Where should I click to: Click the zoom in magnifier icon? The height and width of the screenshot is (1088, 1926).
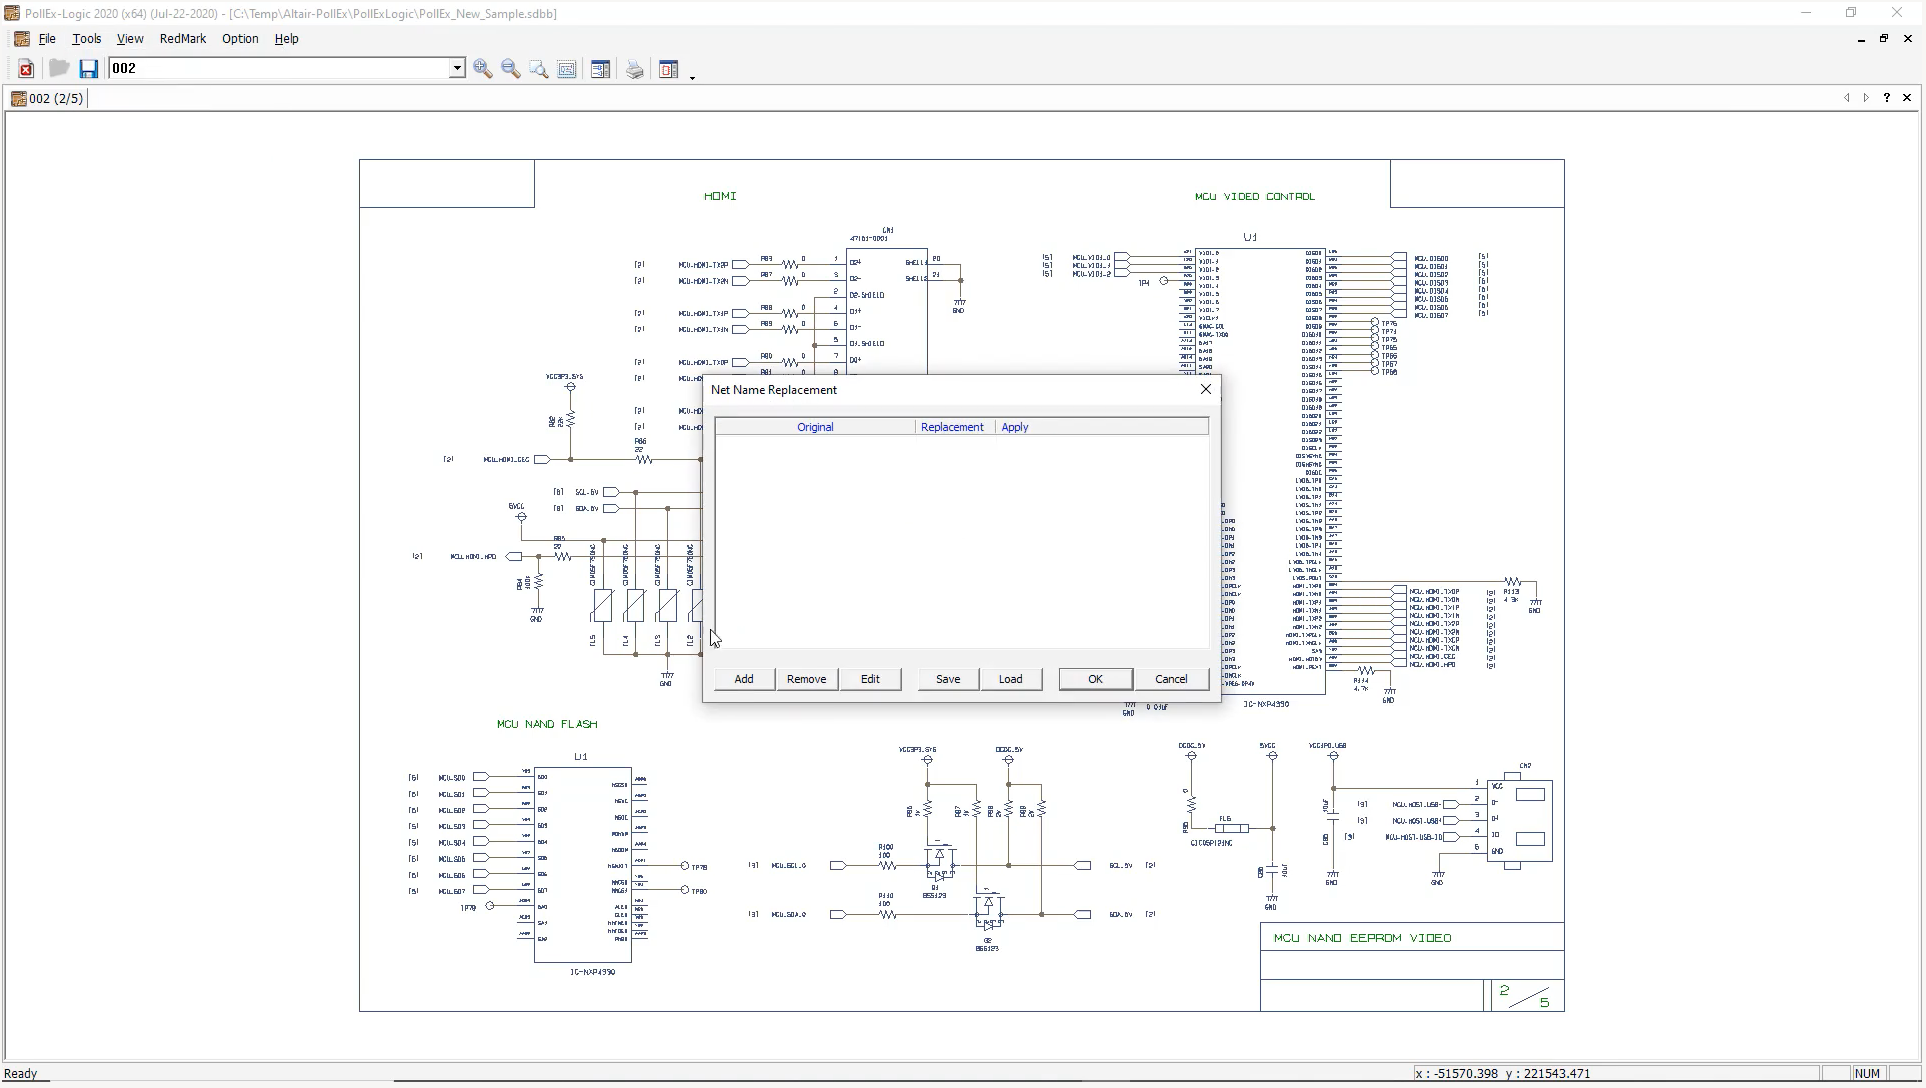click(483, 69)
